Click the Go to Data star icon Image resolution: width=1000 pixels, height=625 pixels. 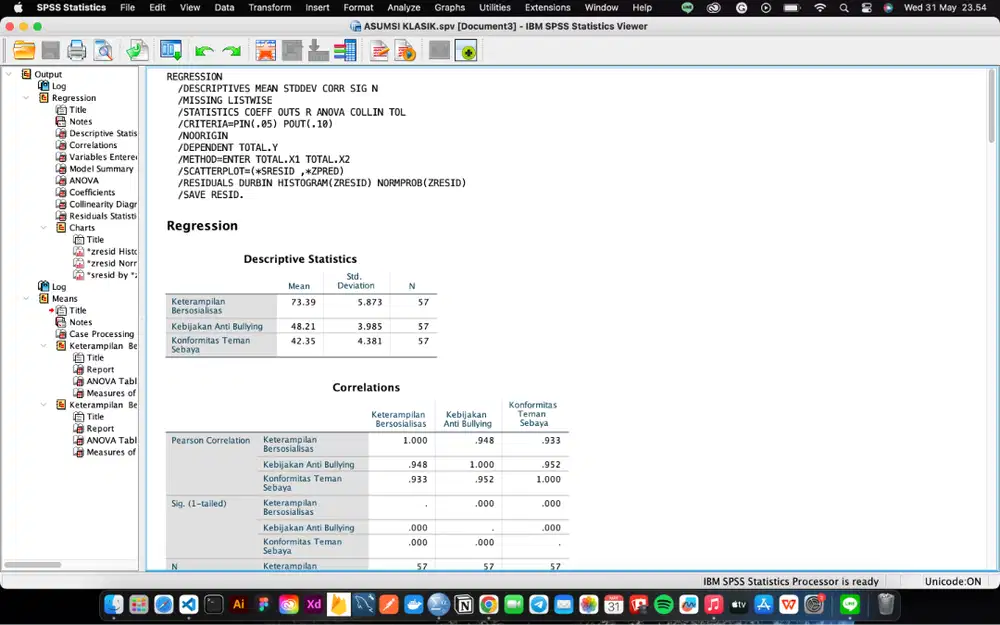click(x=265, y=50)
